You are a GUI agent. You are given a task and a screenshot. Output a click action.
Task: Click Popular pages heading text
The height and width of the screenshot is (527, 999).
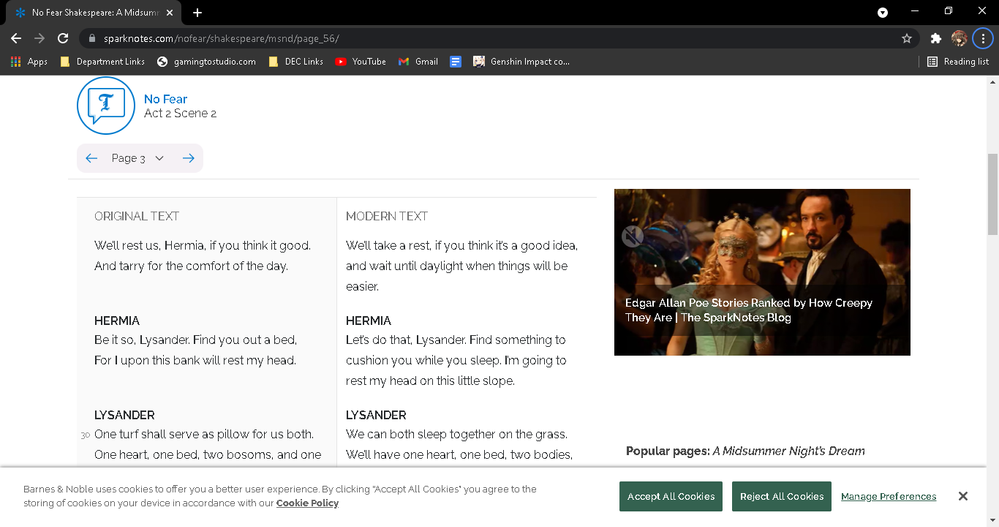click(x=745, y=451)
